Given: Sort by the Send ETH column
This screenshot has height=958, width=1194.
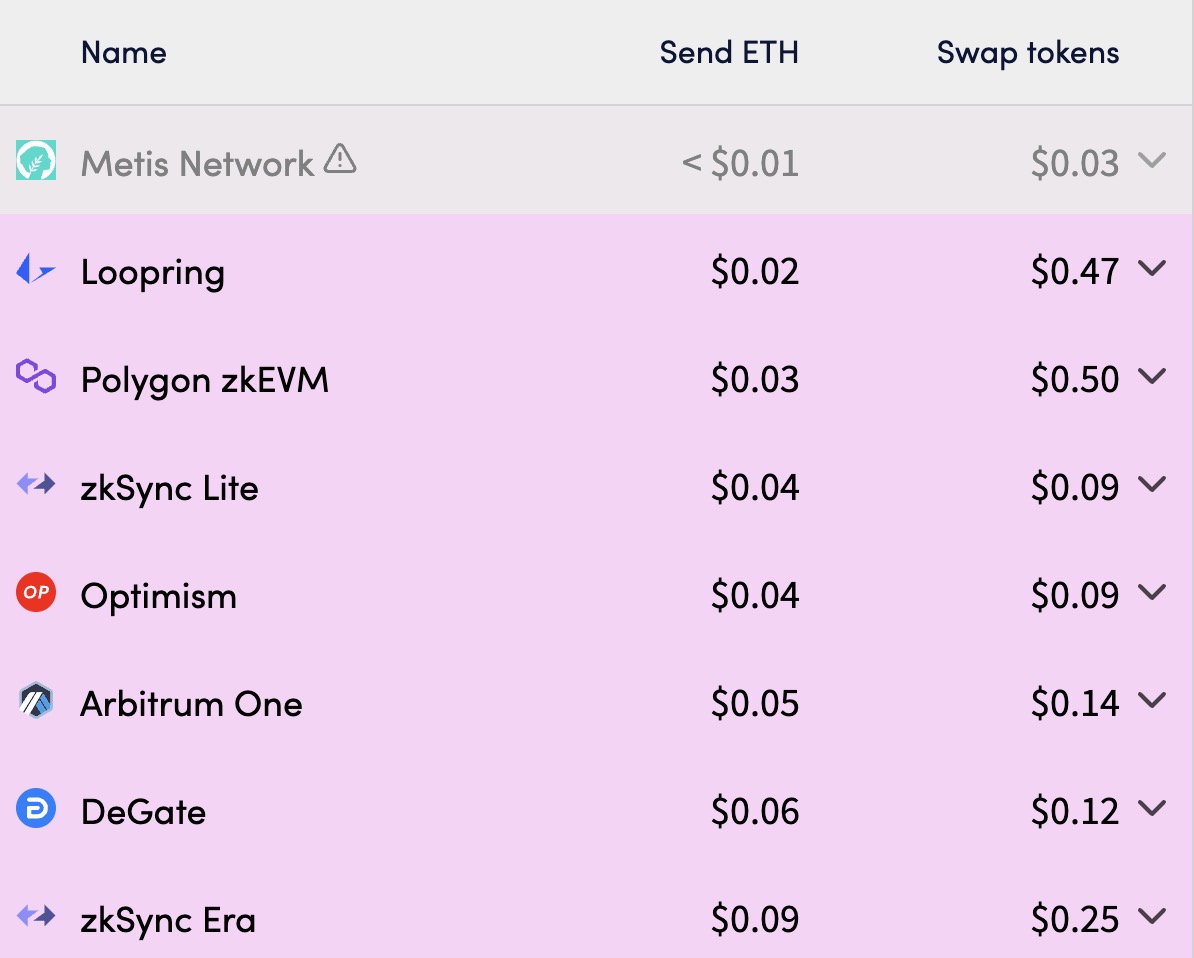Looking at the screenshot, I should coord(729,52).
